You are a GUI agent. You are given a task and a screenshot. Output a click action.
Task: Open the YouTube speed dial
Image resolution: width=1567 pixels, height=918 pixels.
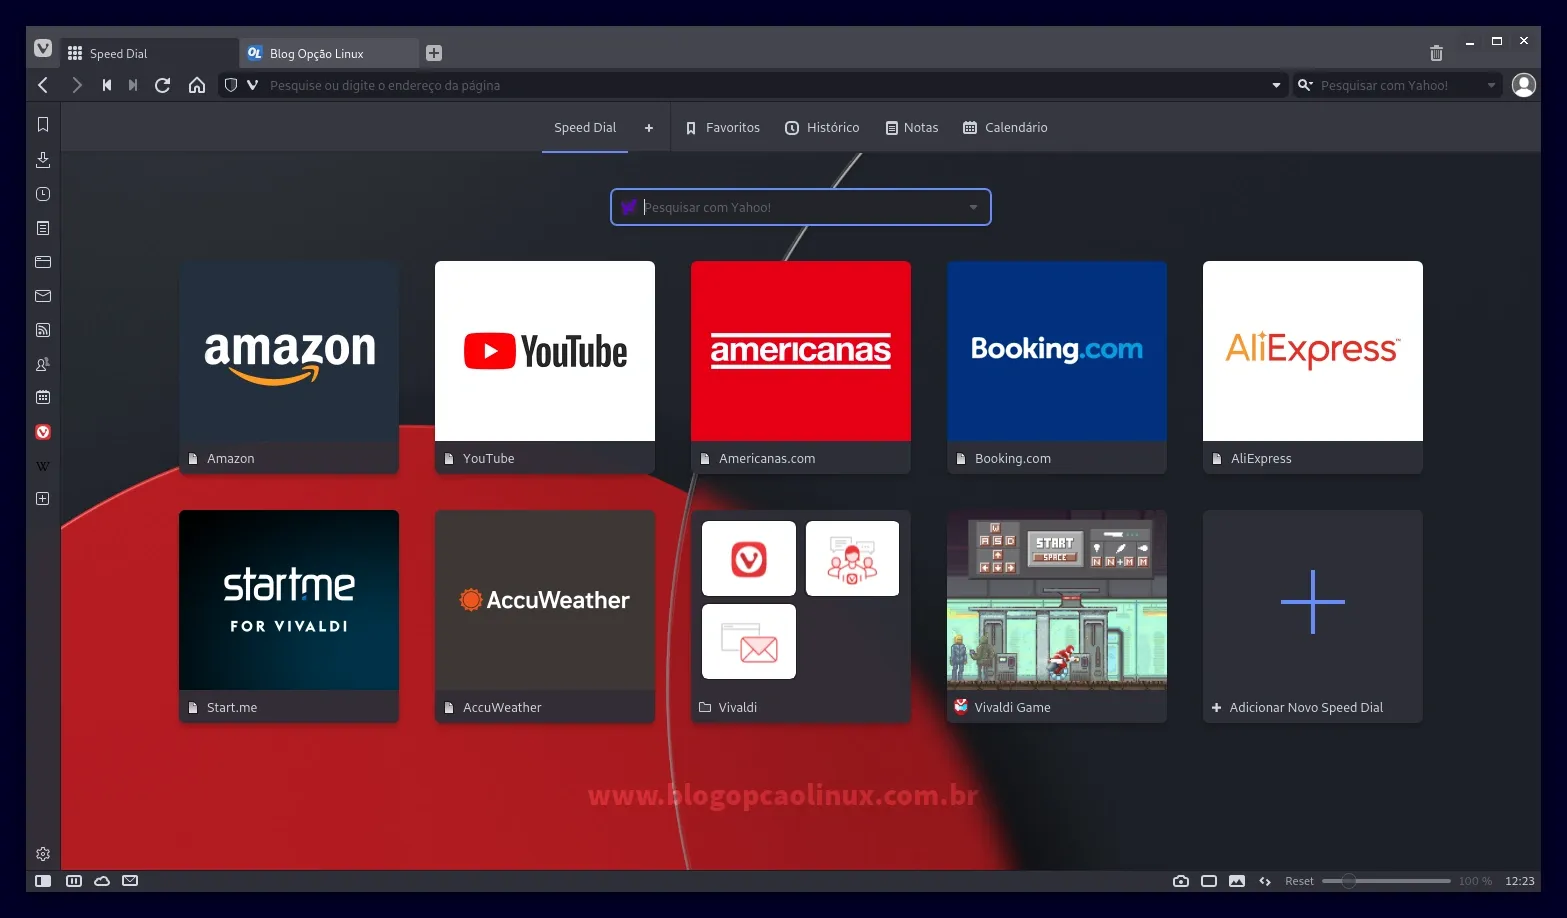coord(545,367)
